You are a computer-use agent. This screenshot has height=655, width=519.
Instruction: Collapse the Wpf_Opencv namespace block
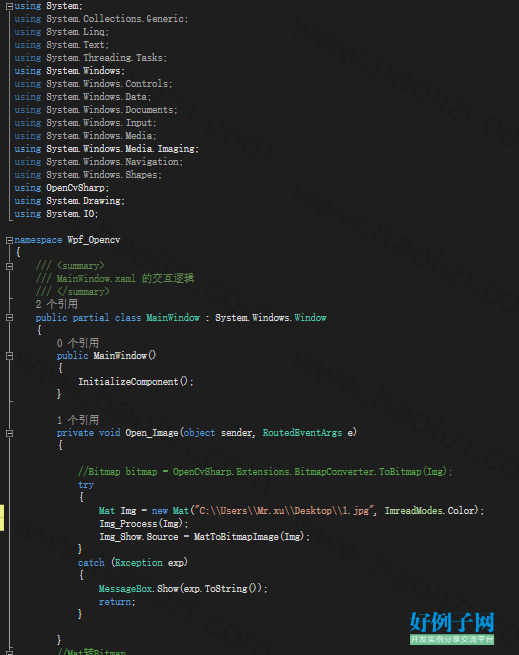pos(9,240)
